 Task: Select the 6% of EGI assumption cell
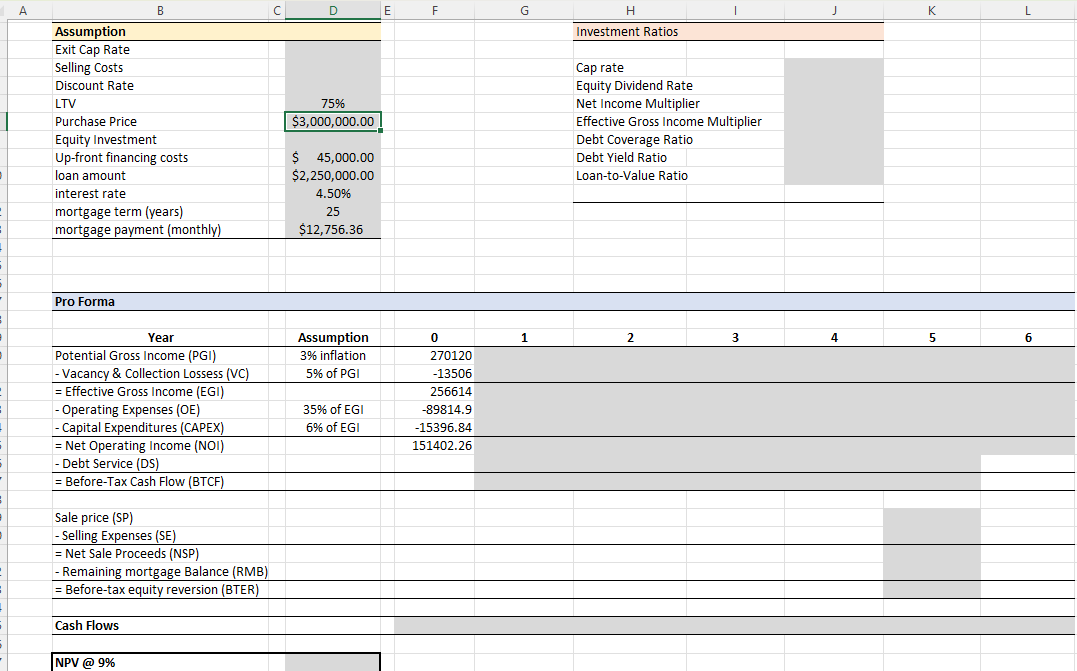click(x=333, y=427)
